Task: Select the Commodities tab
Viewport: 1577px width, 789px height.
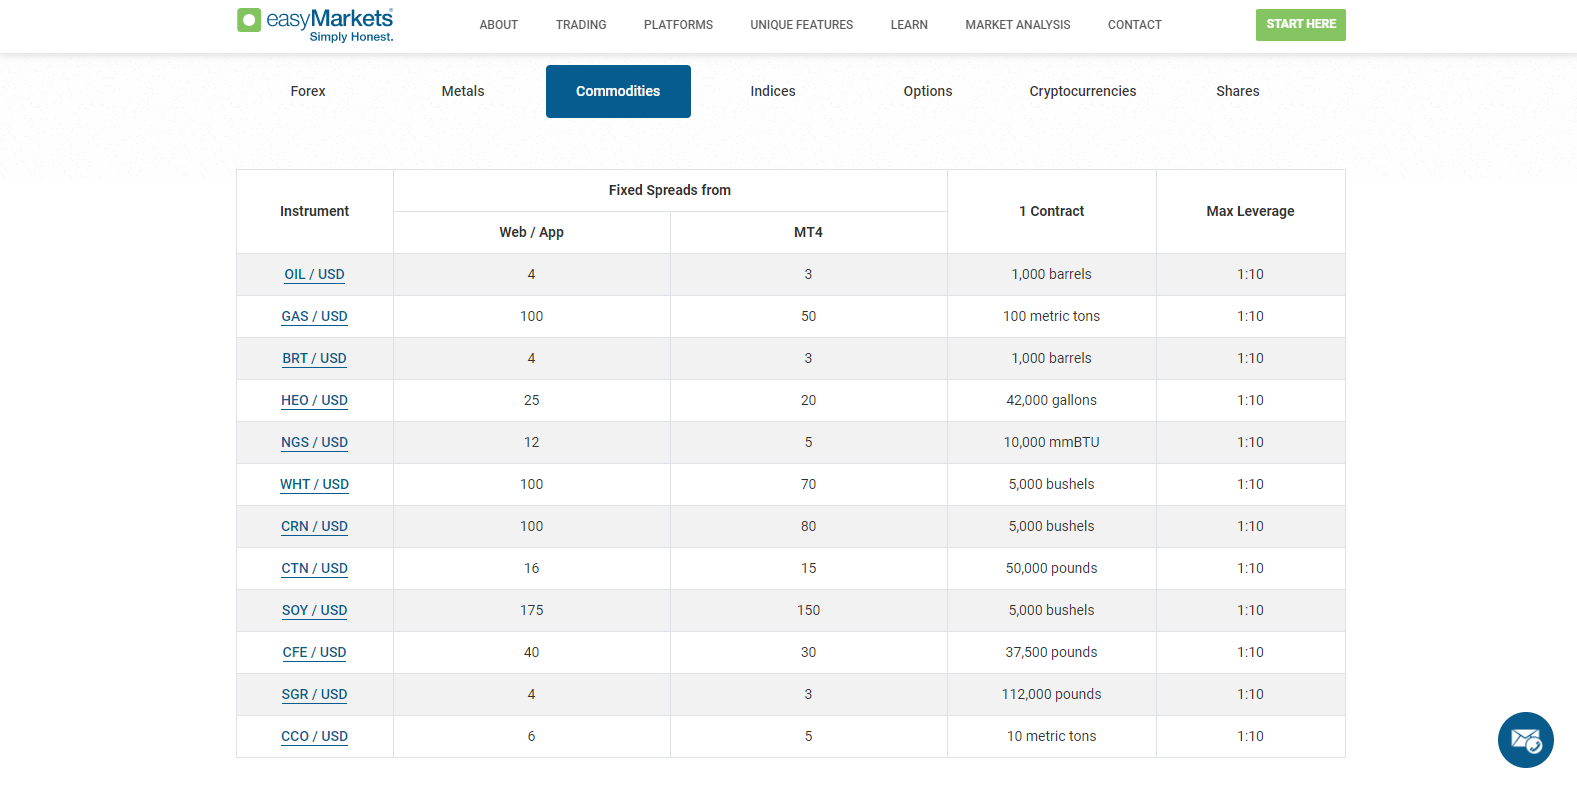Action: click(x=618, y=91)
